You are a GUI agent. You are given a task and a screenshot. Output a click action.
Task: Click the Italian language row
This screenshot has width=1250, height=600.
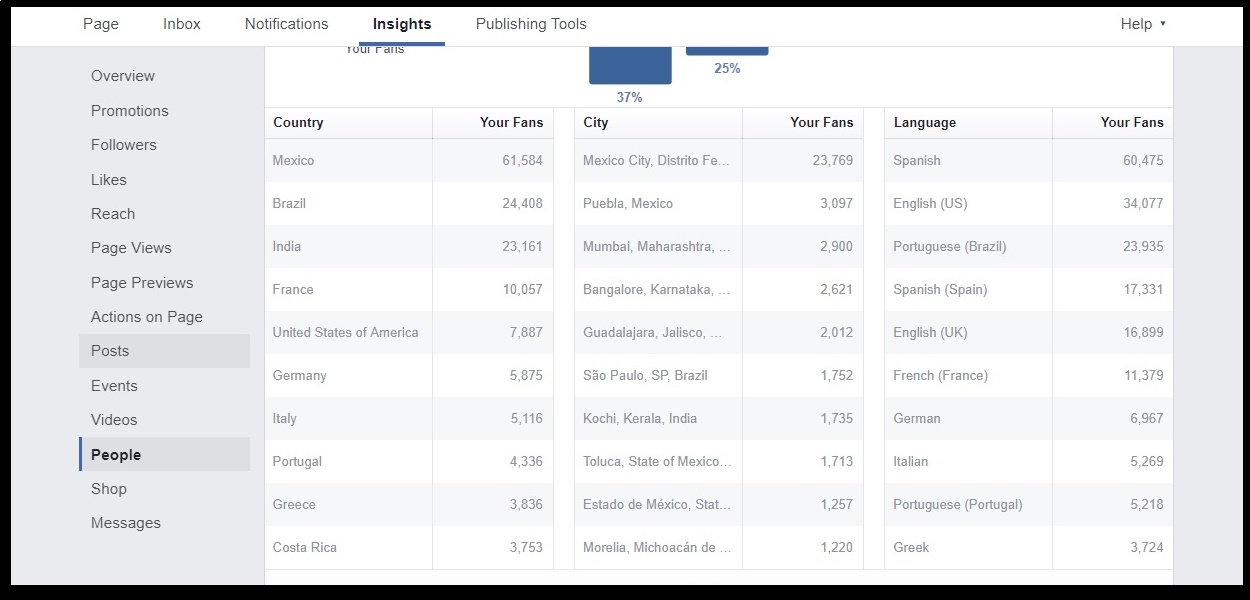[x=1029, y=461]
